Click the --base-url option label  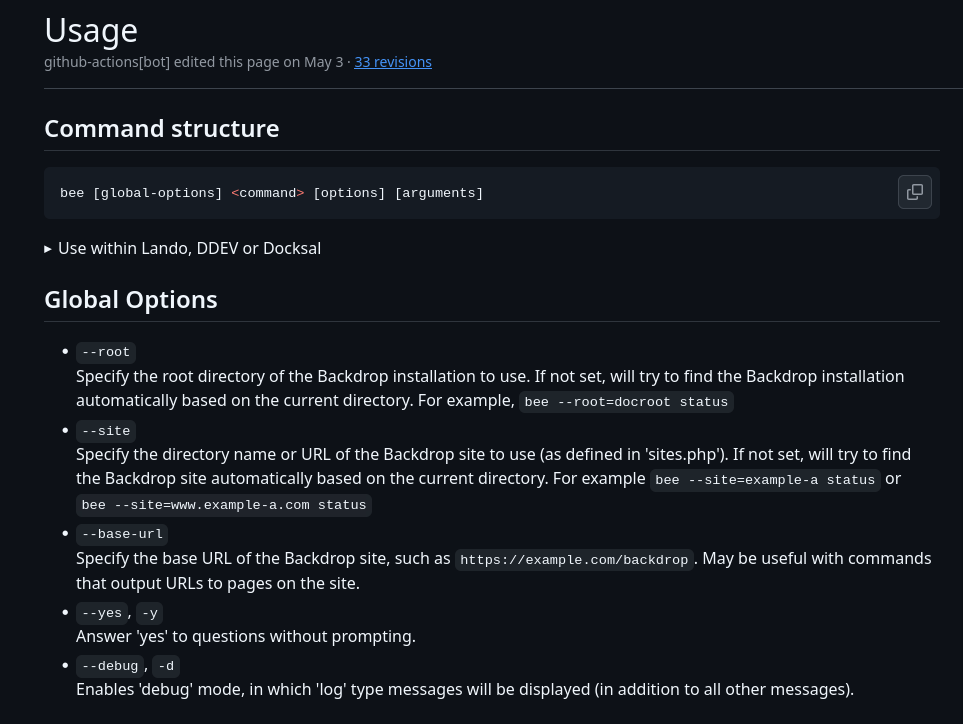[122, 534]
